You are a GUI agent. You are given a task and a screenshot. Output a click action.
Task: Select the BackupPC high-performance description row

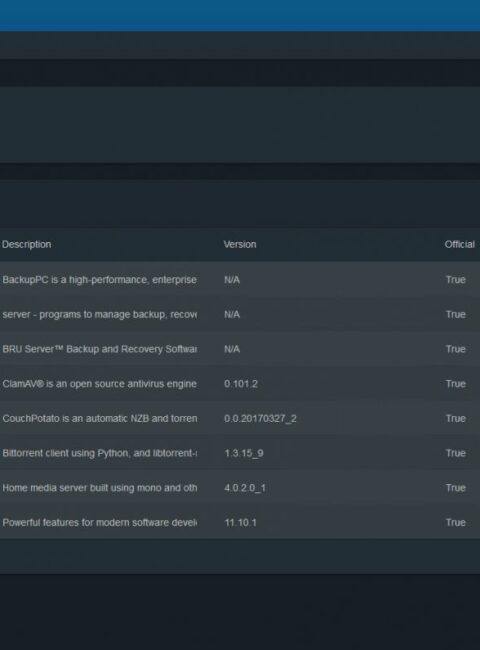(x=240, y=280)
